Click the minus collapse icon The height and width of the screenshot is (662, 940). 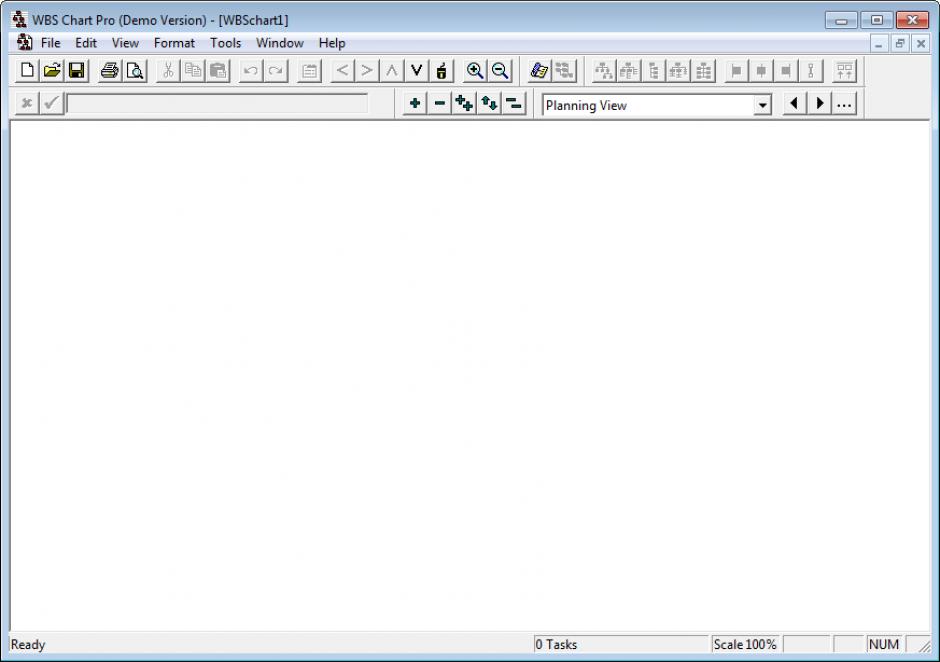point(439,104)
